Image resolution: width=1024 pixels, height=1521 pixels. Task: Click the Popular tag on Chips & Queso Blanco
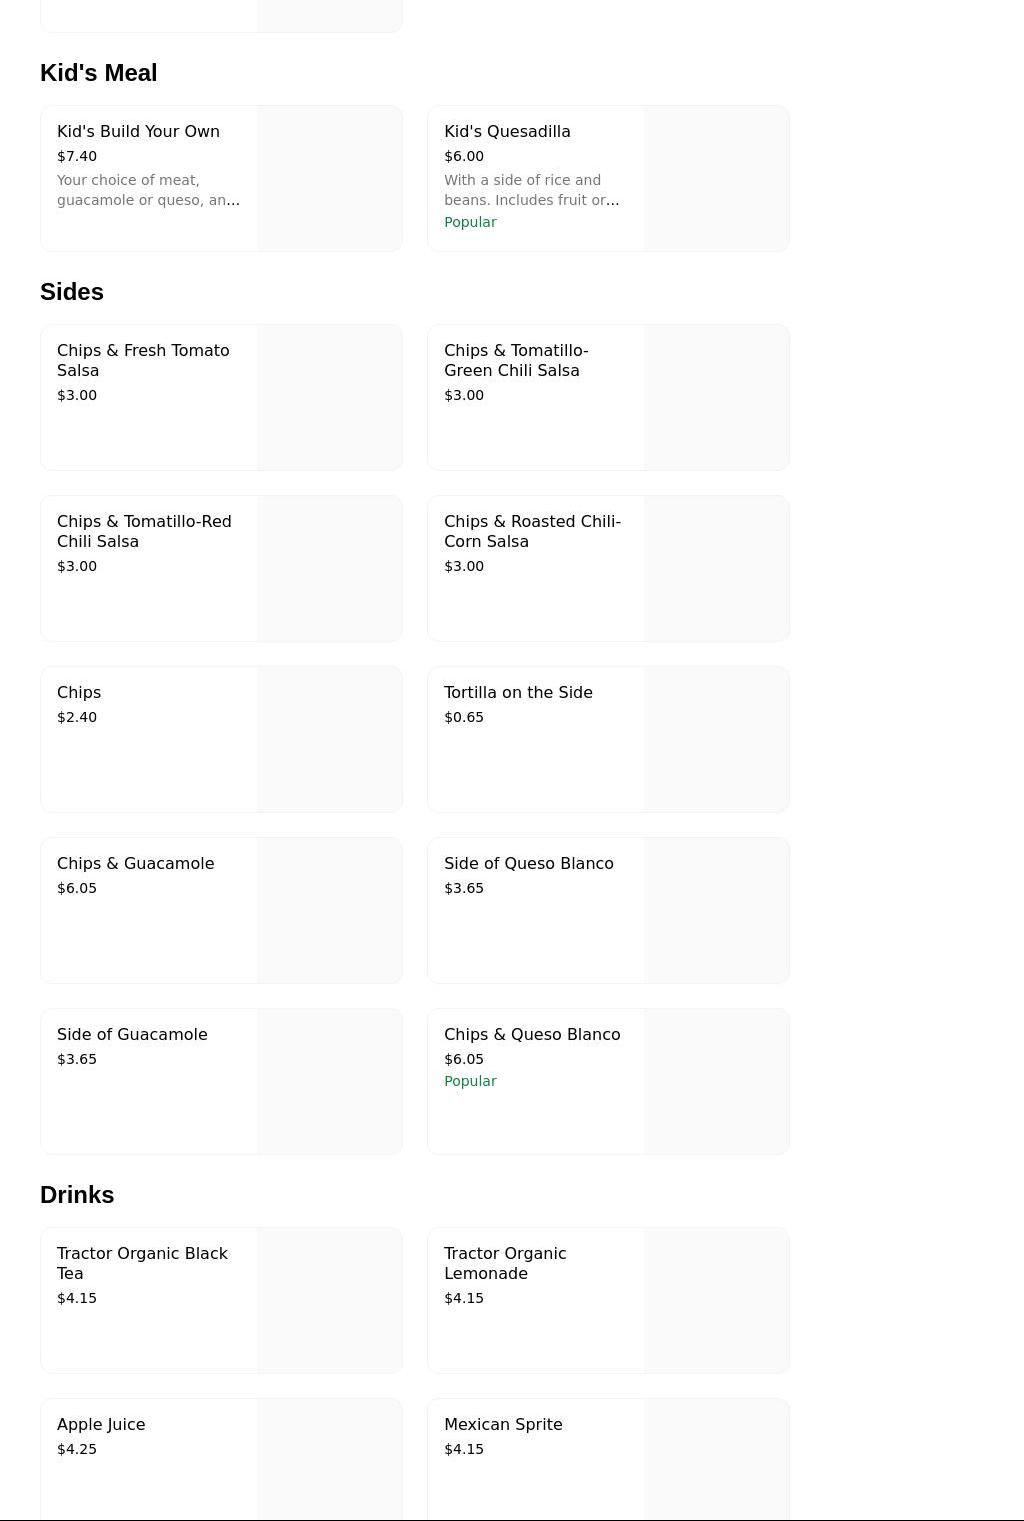coord(470,1081)
